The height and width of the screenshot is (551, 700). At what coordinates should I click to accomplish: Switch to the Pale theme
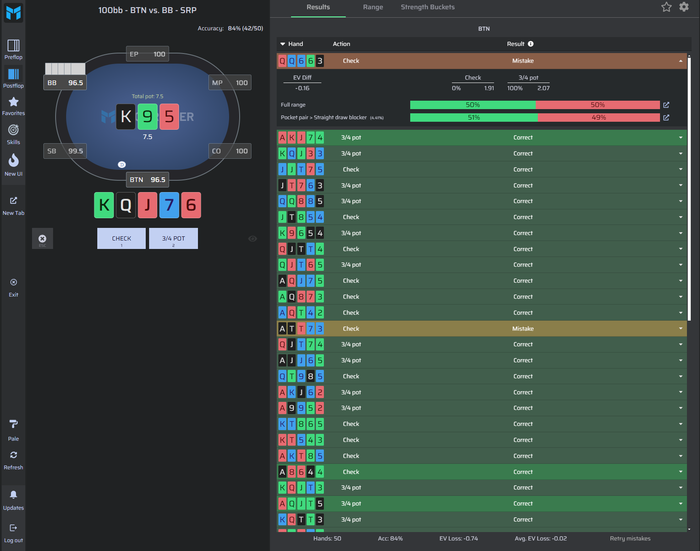point(13,430)
